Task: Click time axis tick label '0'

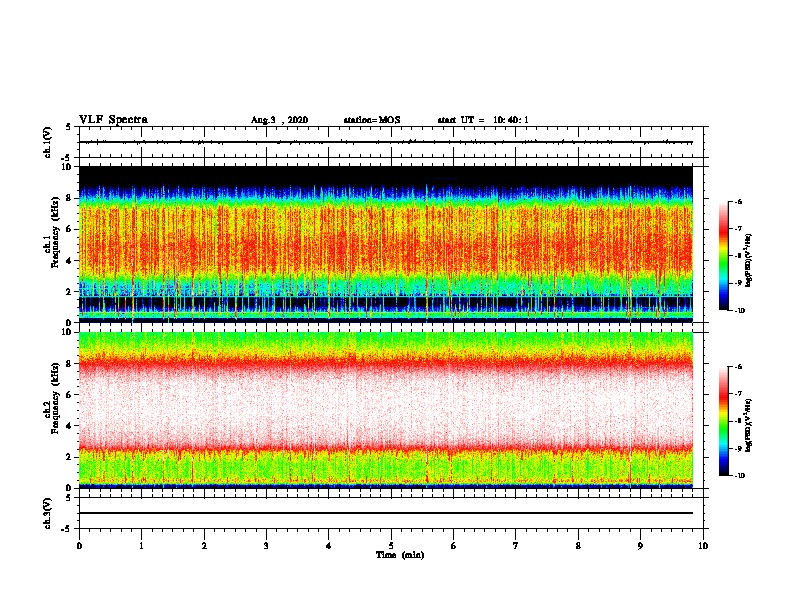Action: tap(79, 546)
